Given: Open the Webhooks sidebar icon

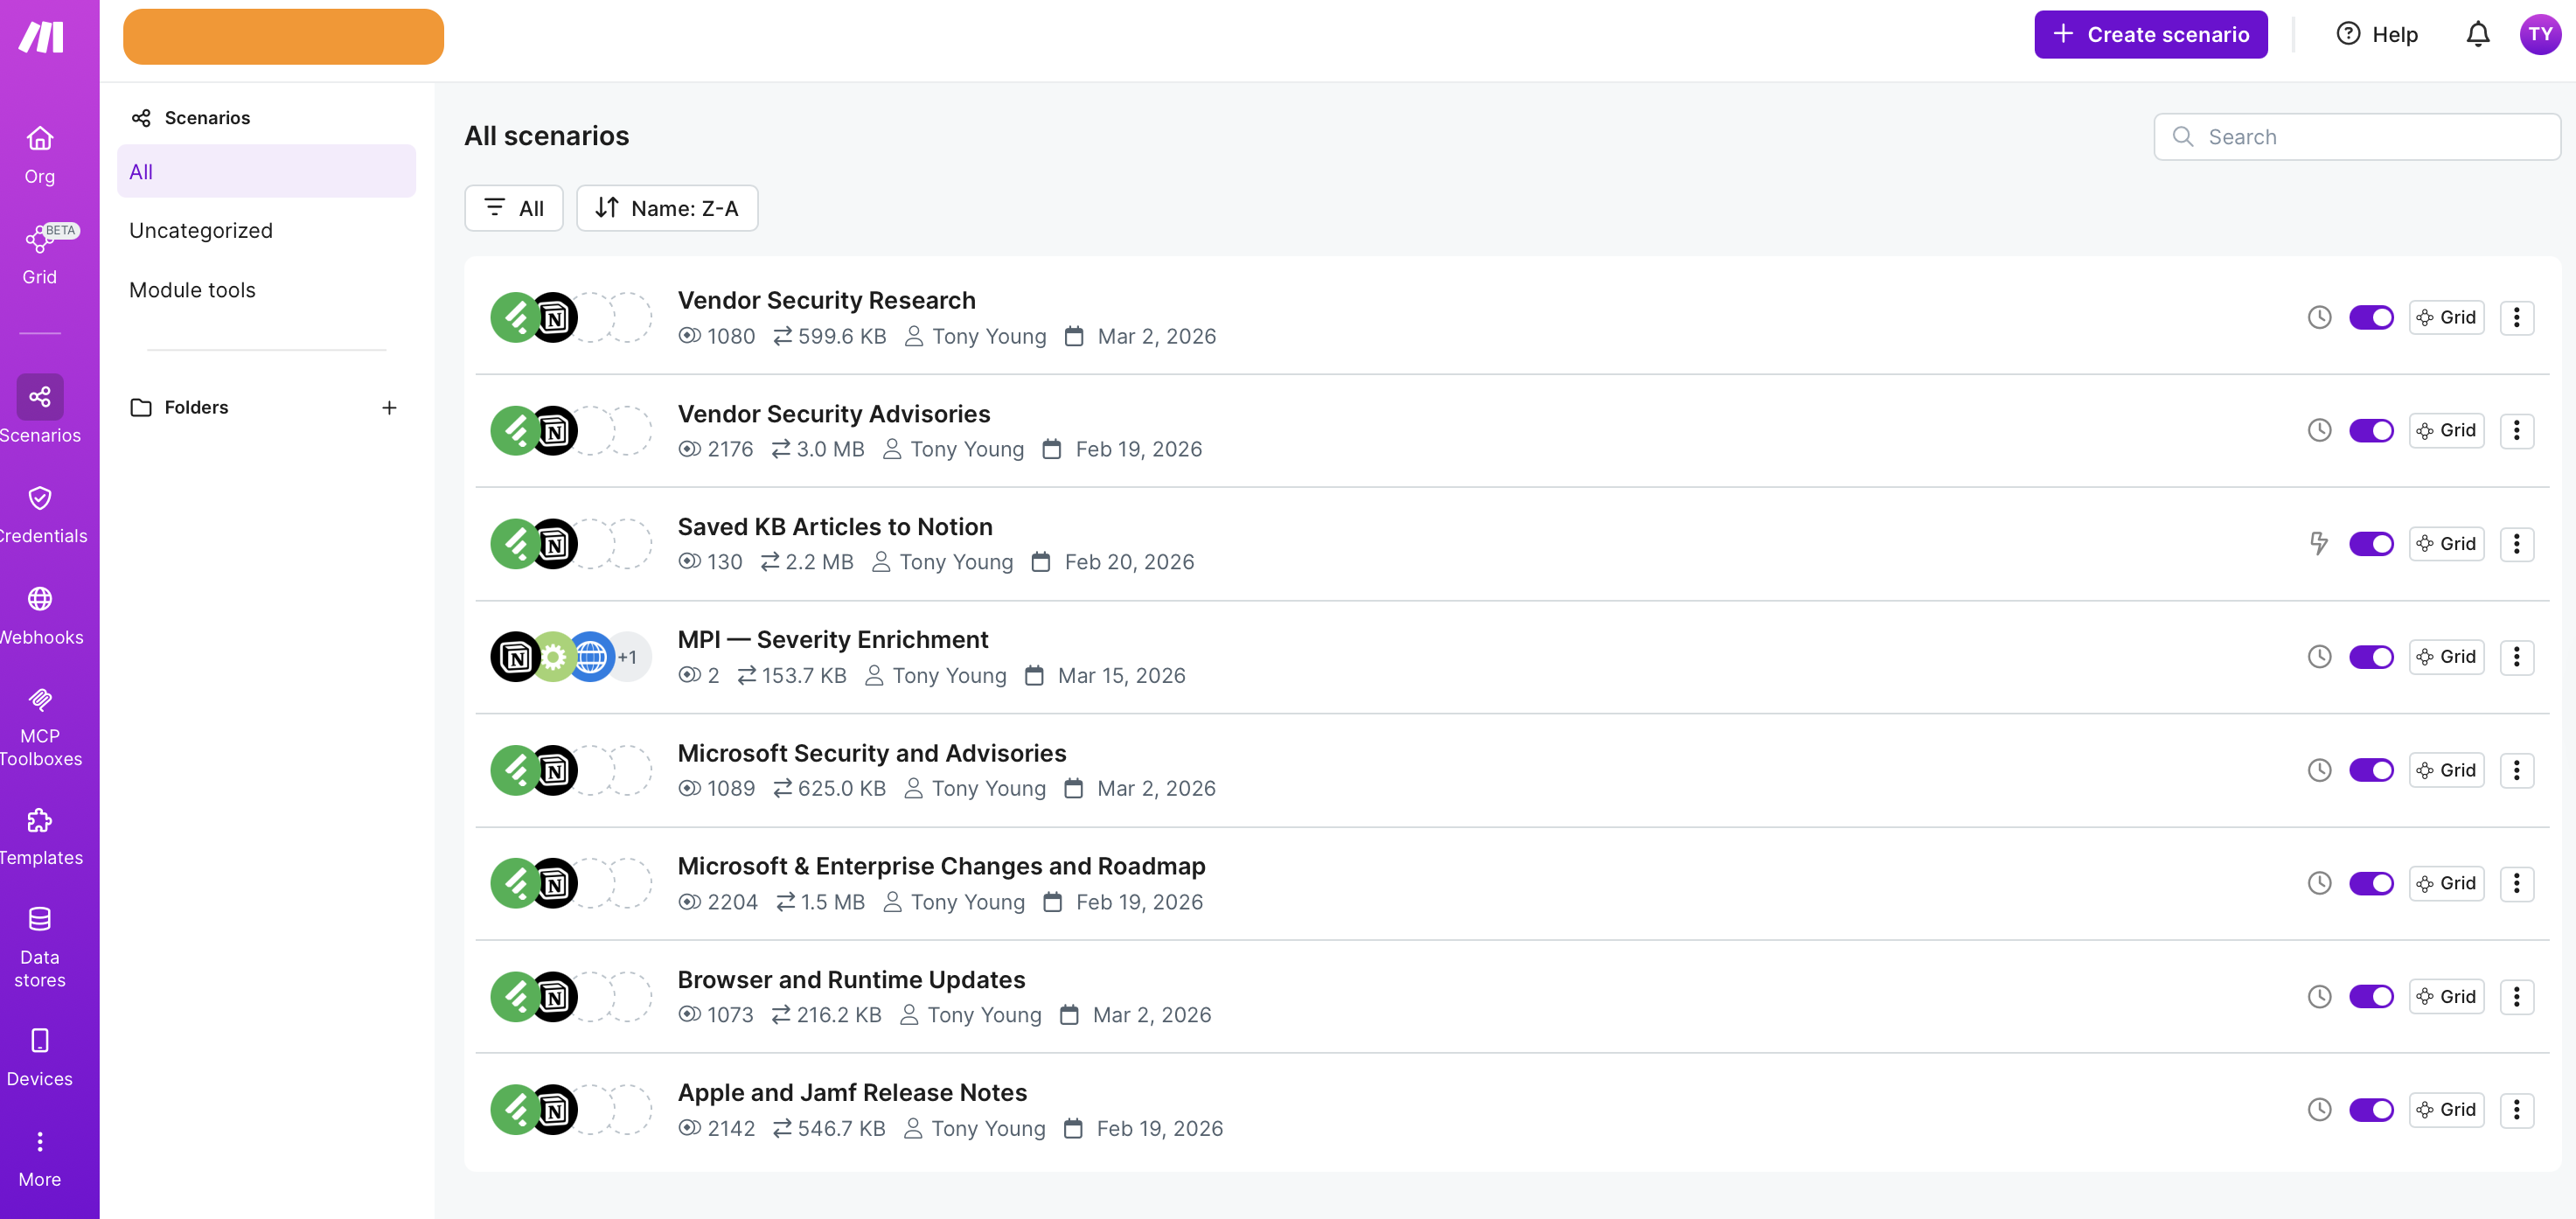Looking at the screenshot, I should tap(40, 599).
